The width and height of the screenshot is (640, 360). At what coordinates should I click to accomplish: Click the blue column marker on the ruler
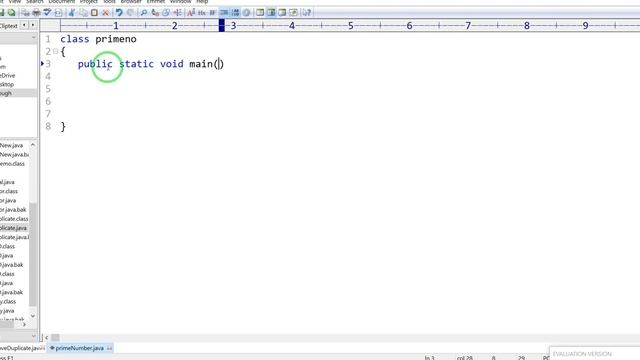pyautogui.click(x=222, y=25)
